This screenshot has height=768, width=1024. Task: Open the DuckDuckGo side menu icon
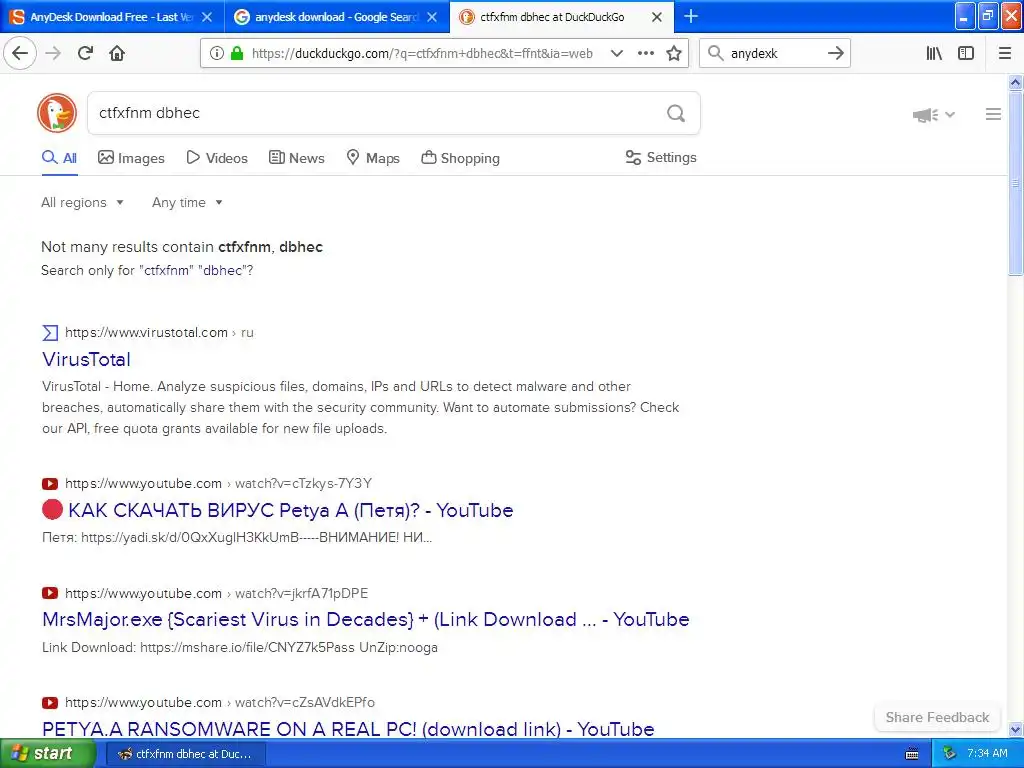(x=993, y=114)
